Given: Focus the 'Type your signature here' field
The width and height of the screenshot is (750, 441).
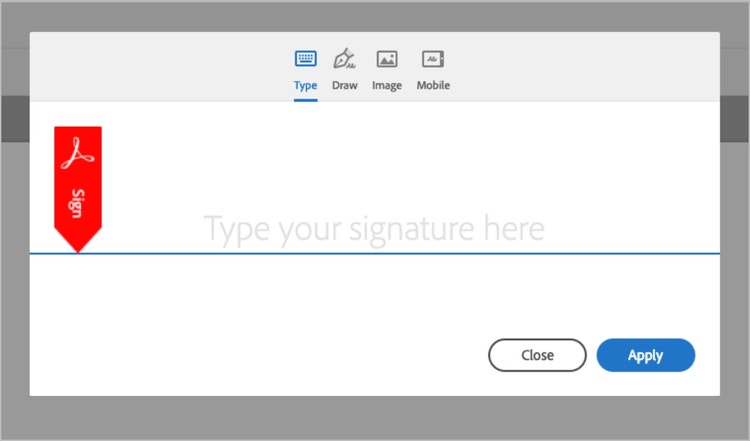Looking at the screenshot, I should (374, 230).
